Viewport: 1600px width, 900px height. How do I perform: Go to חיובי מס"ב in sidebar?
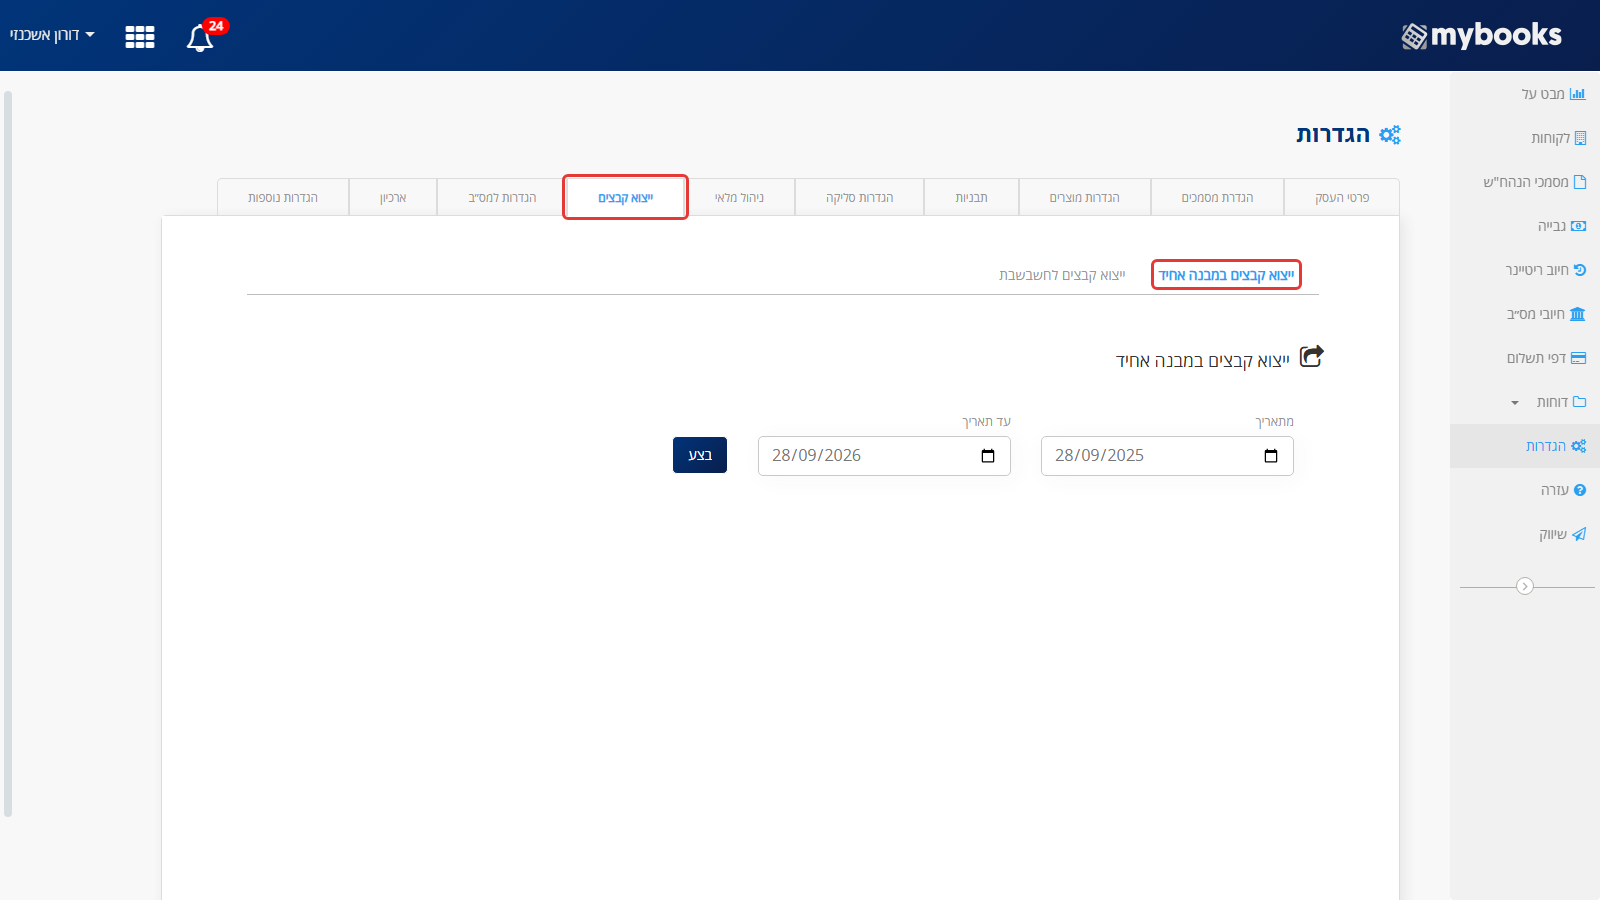(x=1525, y=314)
